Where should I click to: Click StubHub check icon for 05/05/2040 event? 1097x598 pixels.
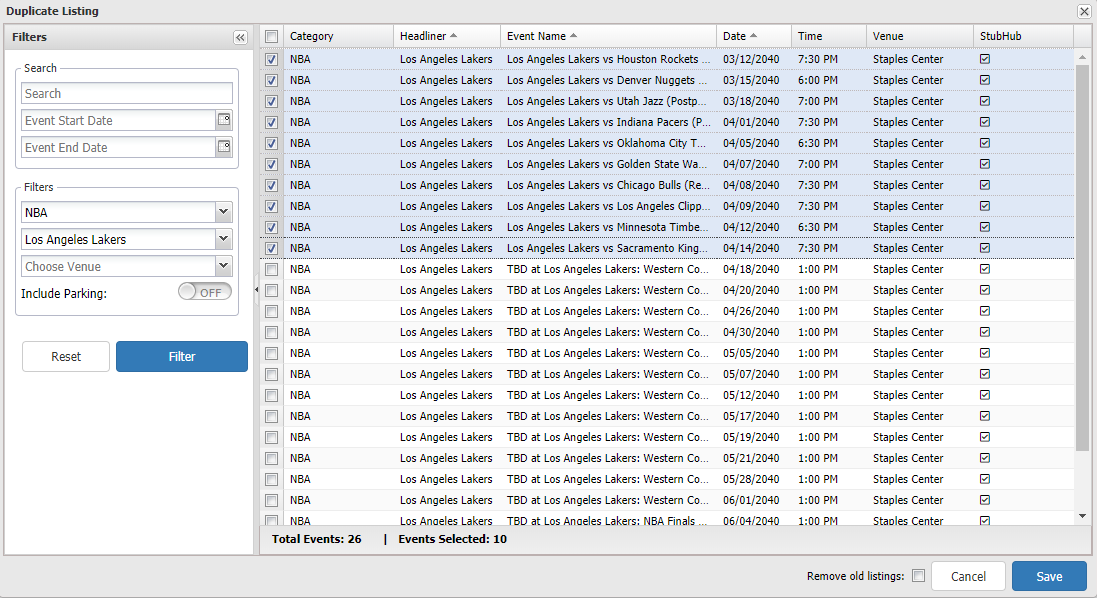point(985,353)
